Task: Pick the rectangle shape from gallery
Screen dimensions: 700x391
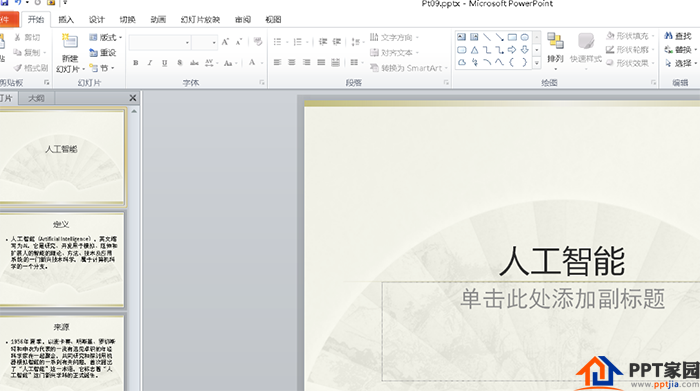Action: 512,37
